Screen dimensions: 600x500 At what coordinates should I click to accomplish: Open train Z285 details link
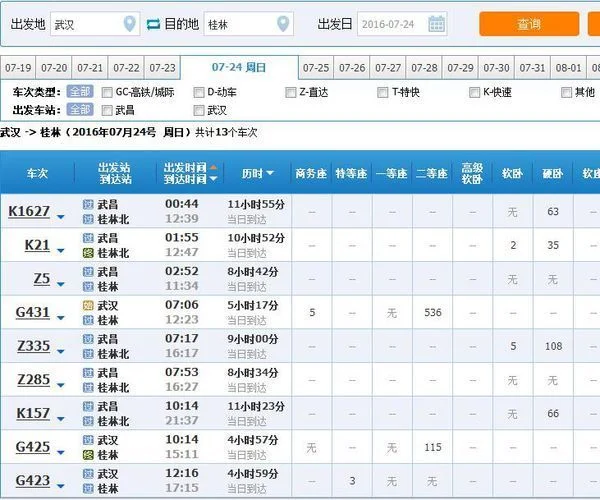pos(34,379)
